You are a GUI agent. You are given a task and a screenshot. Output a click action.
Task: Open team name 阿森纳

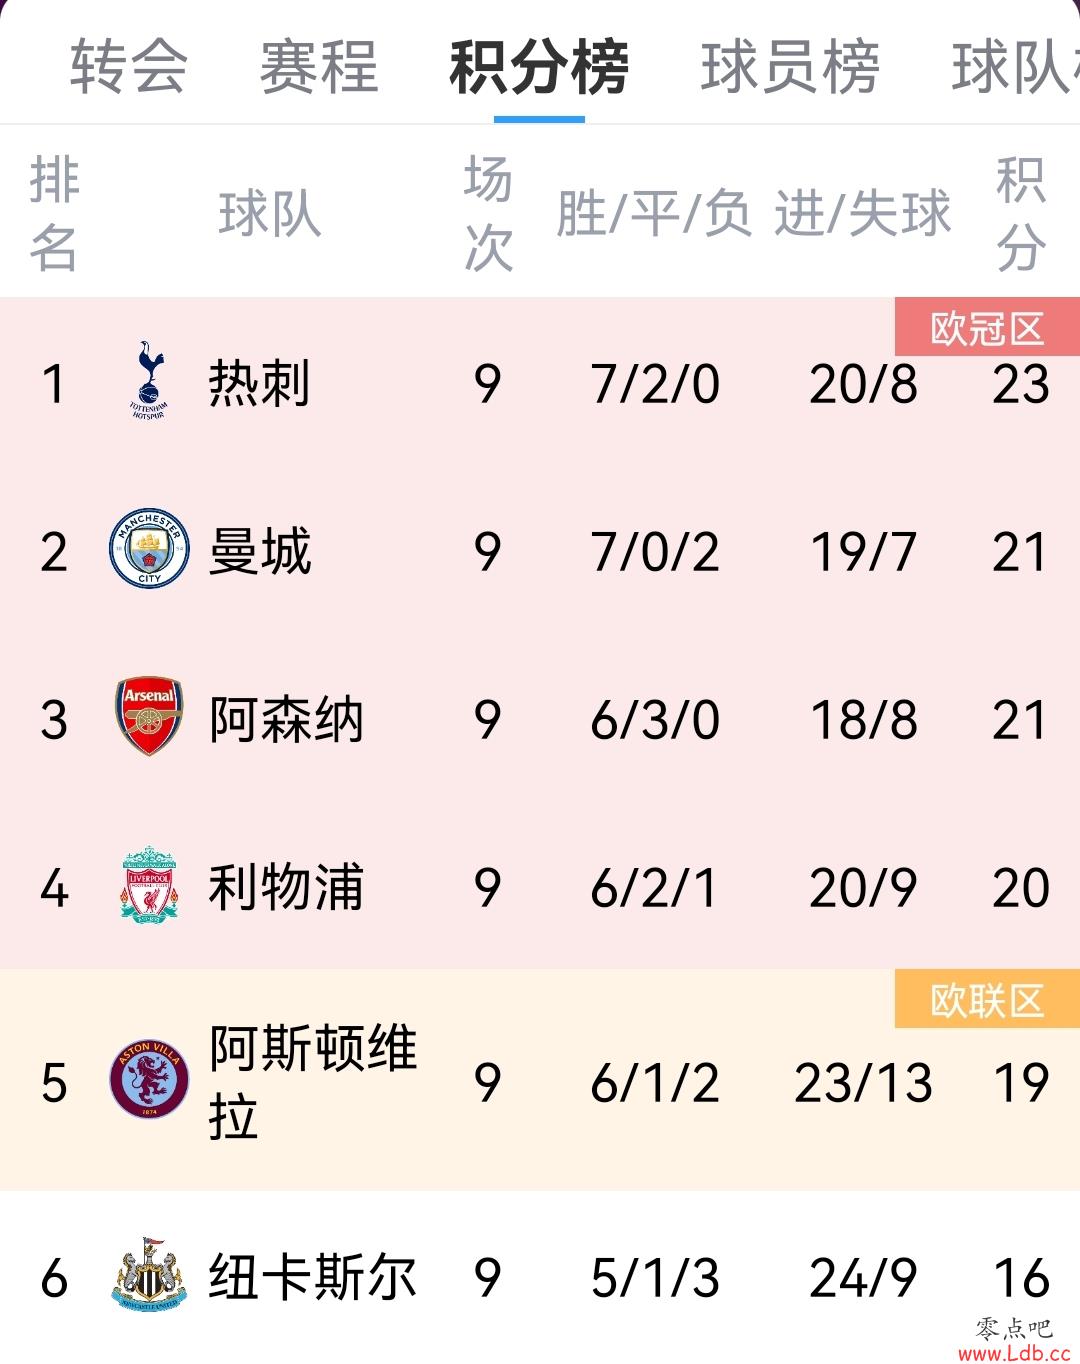[x=286, y=719]
